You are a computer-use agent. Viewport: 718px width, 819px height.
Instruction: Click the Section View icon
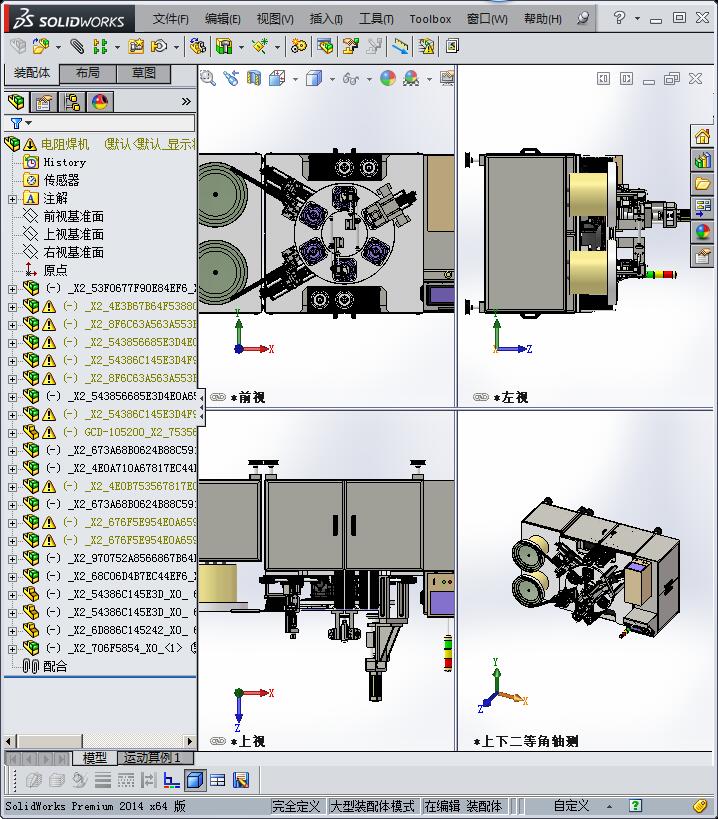[254, 78]
